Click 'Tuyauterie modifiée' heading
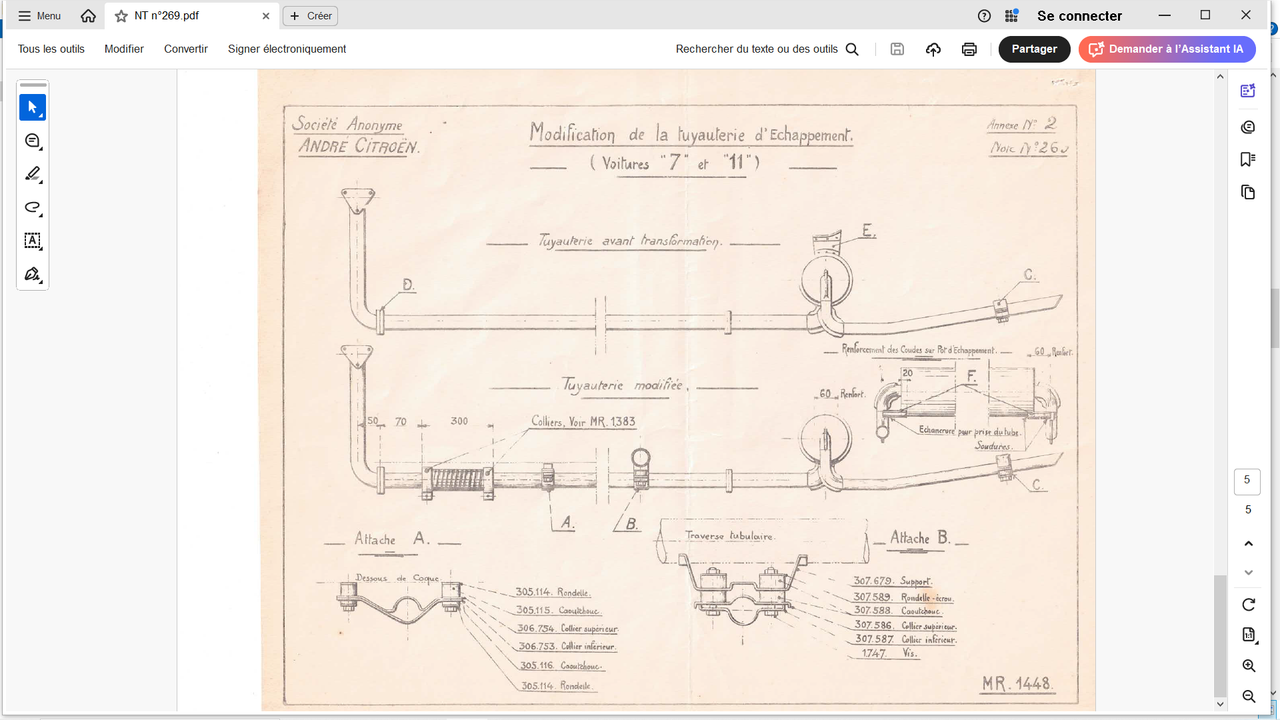The height and width of the screenshot is (720, 1280). point(622,385)
